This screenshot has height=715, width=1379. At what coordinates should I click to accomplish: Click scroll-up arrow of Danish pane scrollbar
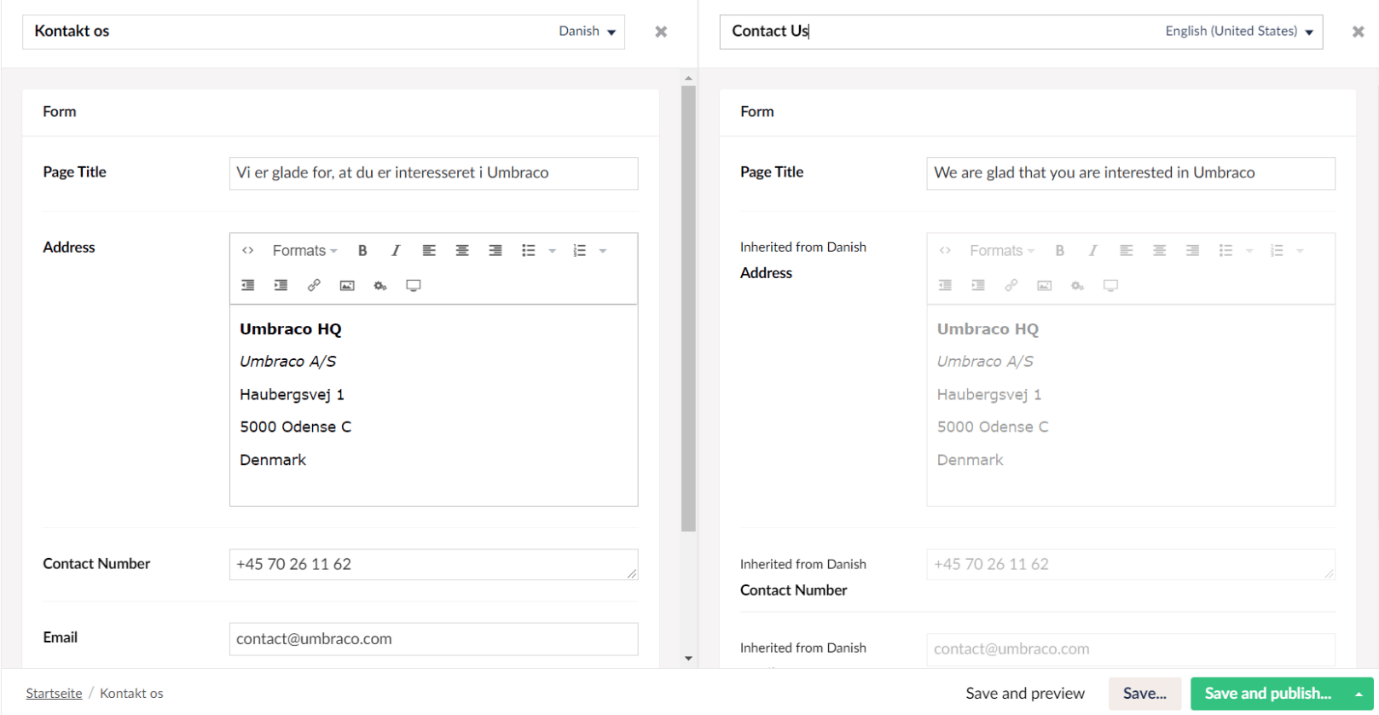coord(688,78)
